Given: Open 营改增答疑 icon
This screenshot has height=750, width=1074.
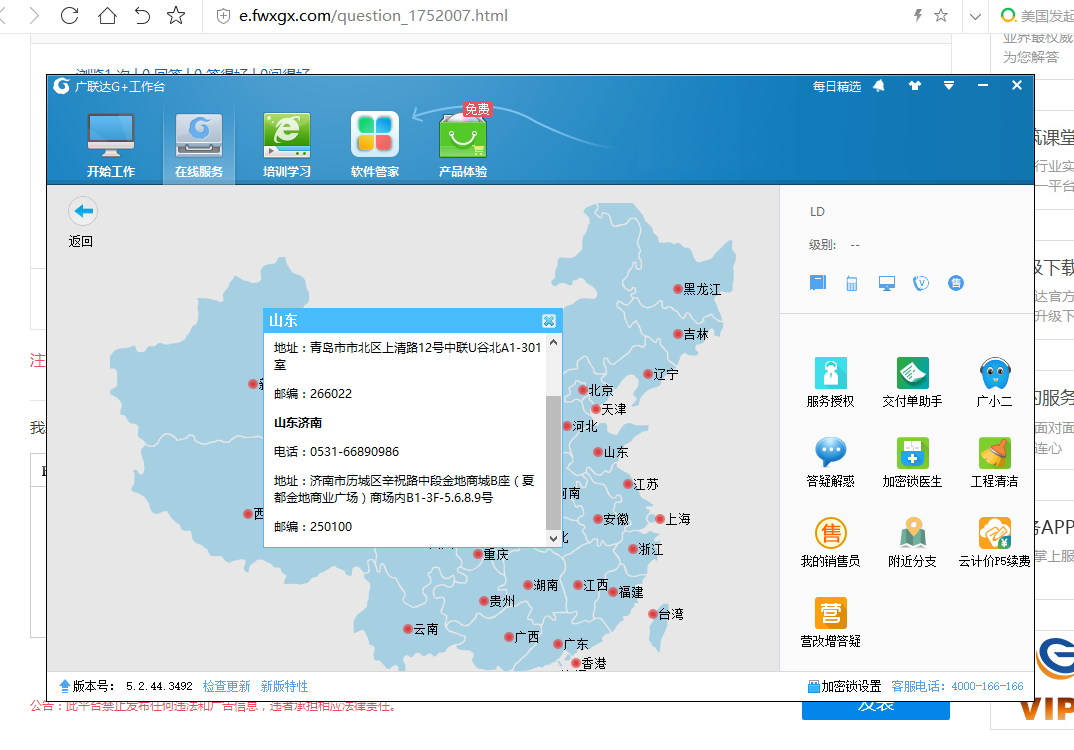Looking at the screenshot, I should pyautogui.click(x=830, y=623).
